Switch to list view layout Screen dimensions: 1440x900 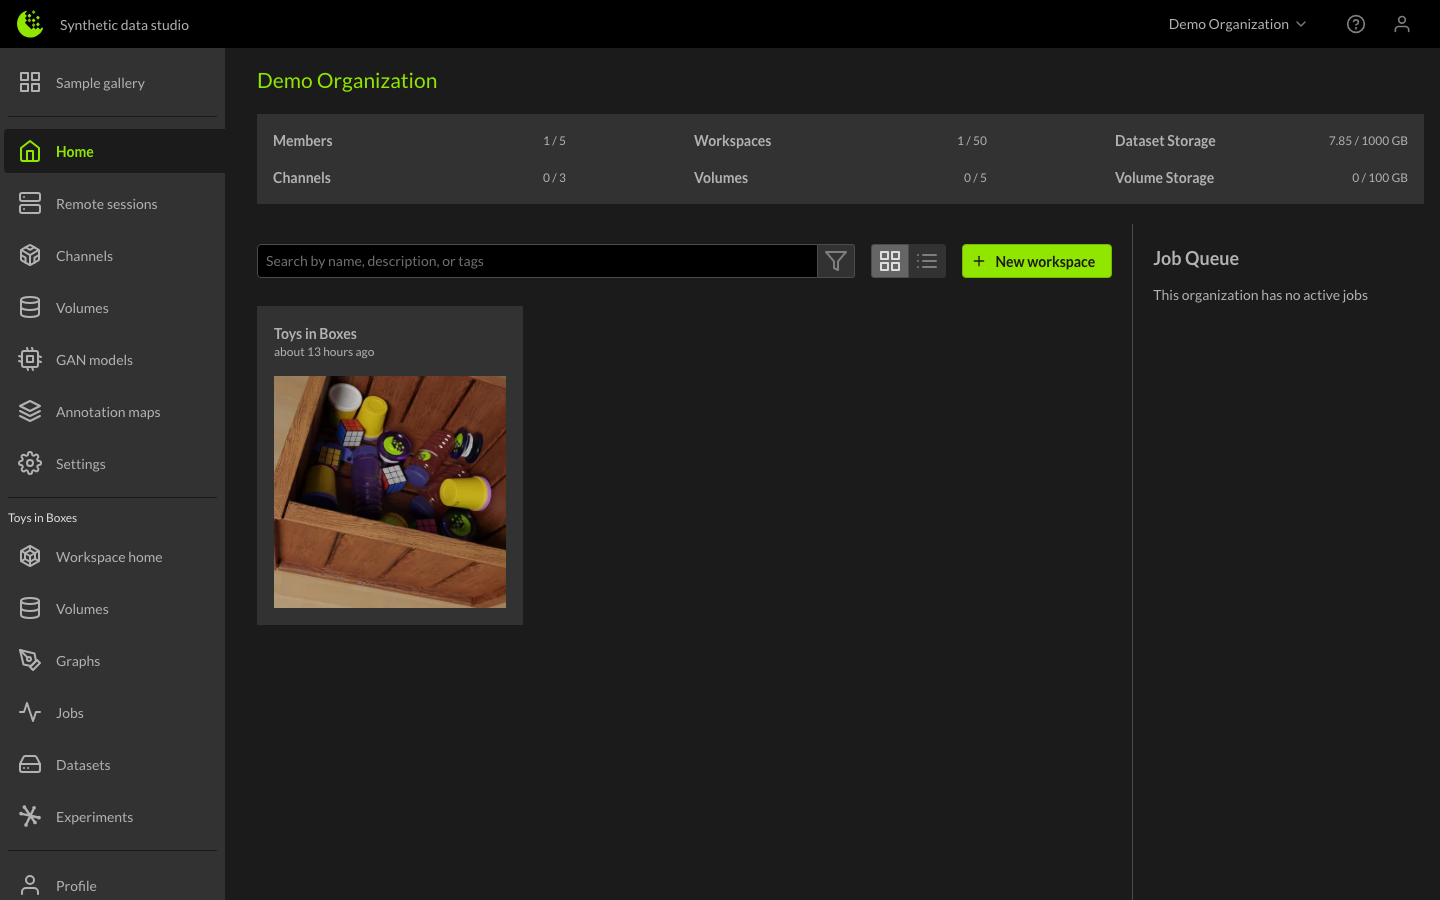pos(927,261)
